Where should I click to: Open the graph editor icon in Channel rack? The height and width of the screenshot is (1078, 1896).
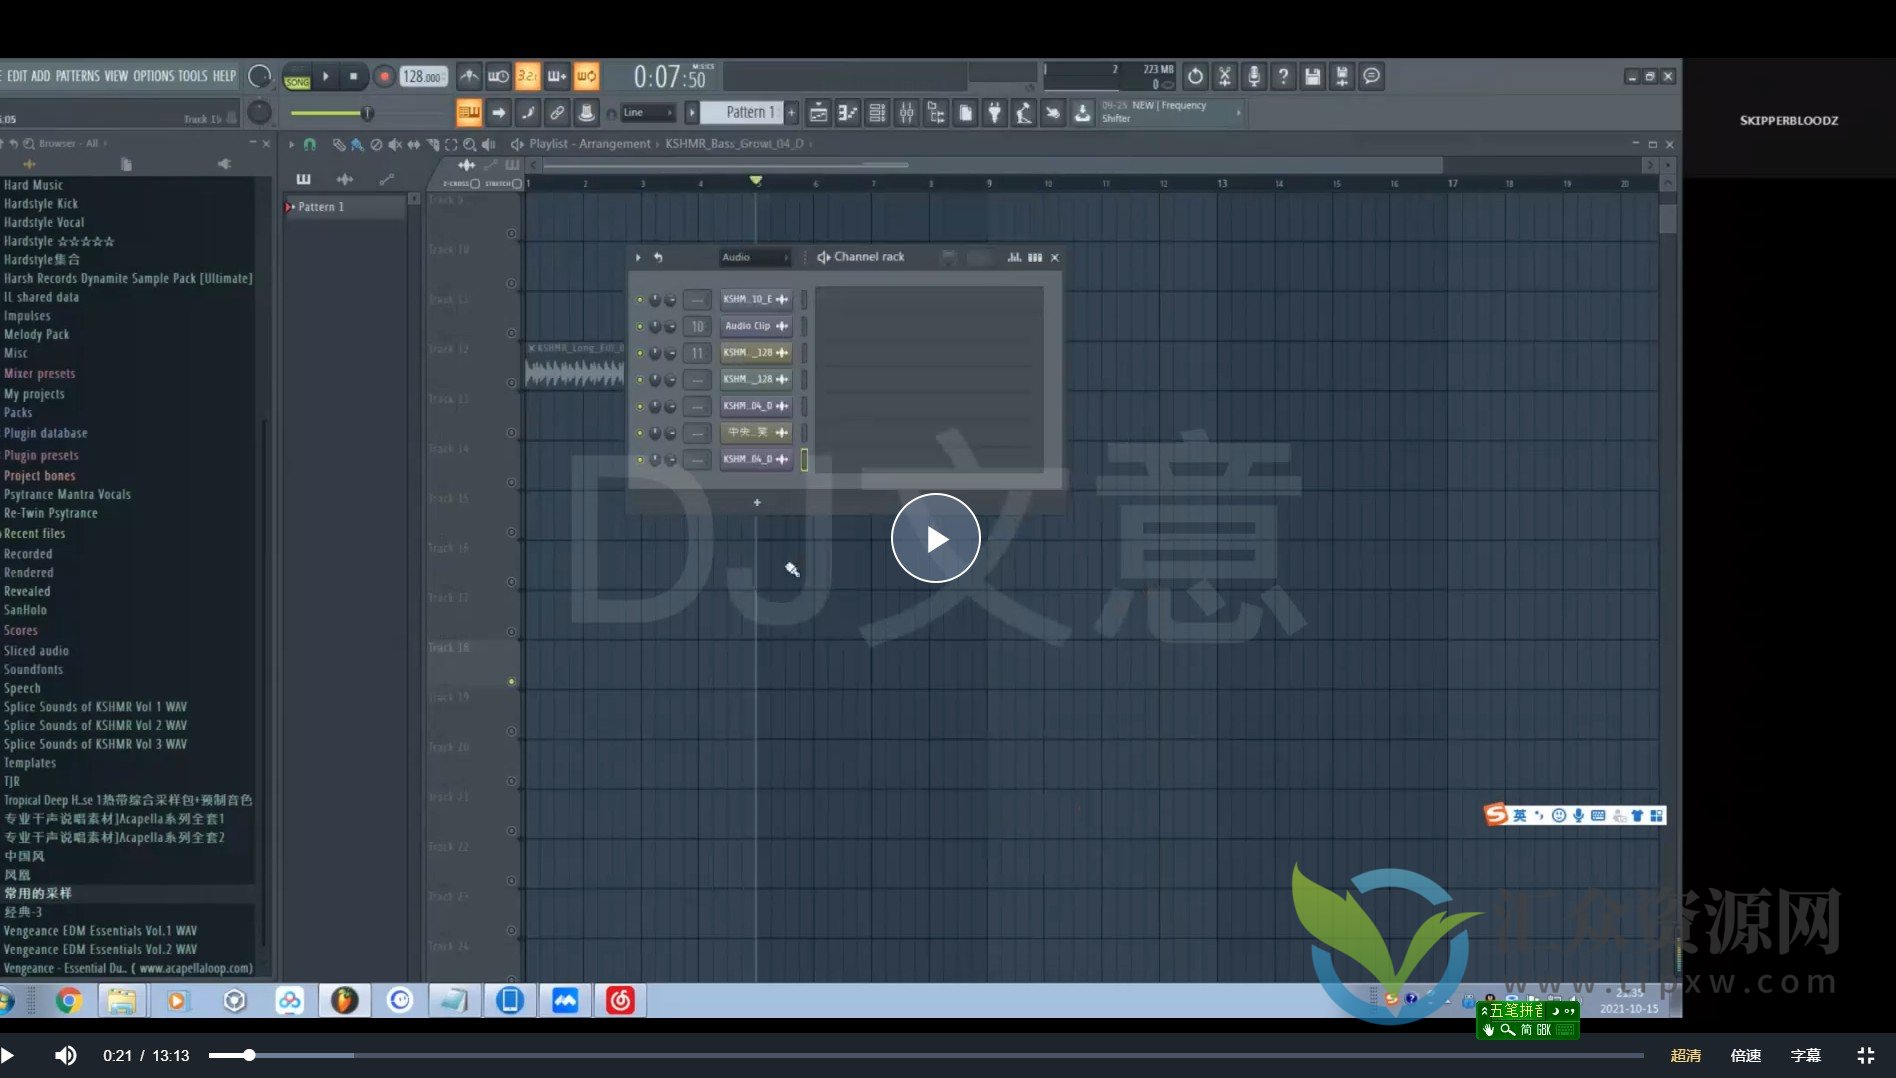tap(1014, 257)
